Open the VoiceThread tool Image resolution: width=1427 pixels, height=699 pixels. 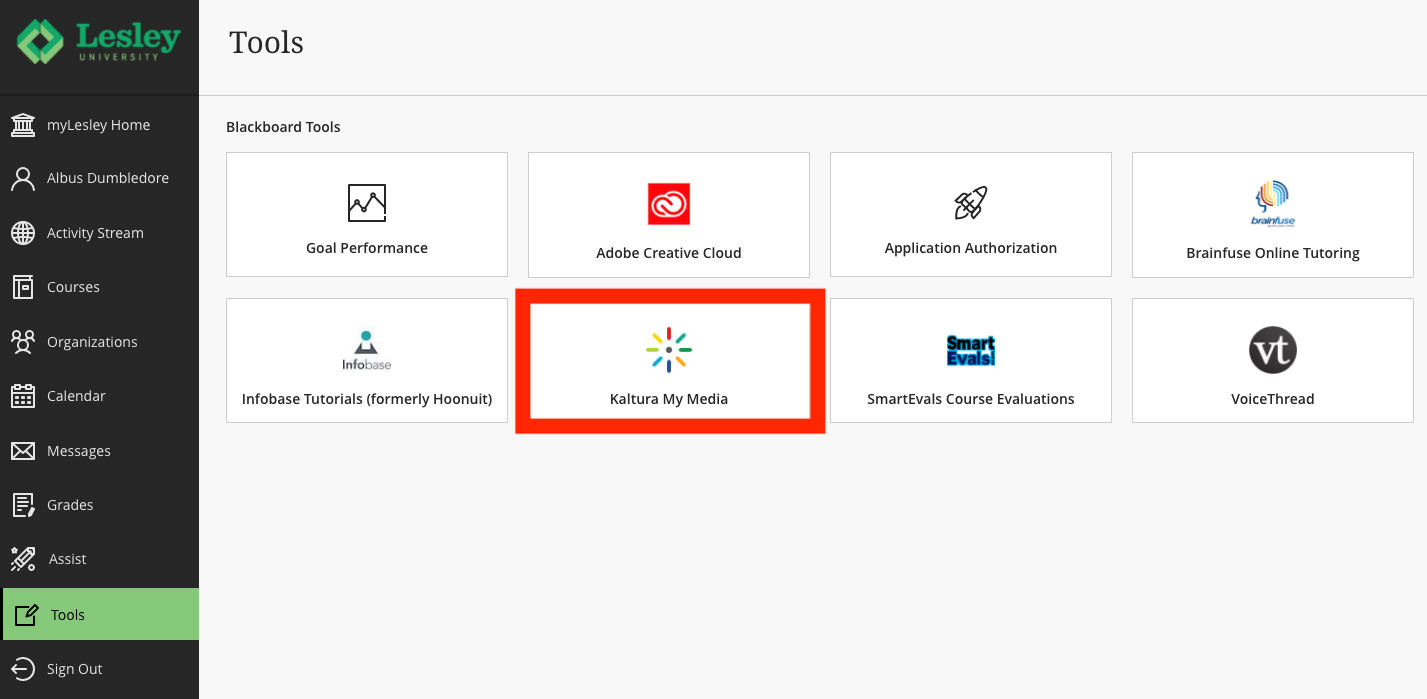(1273, 360)
